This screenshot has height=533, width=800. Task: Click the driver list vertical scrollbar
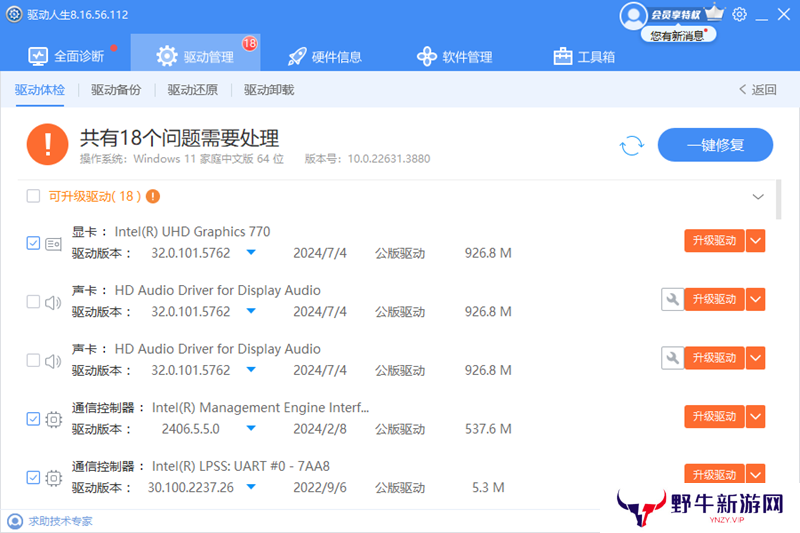(x=779, y=199)
